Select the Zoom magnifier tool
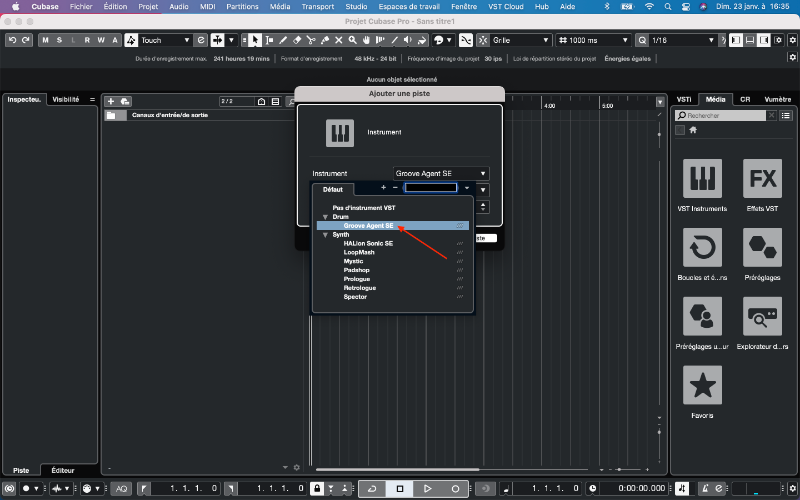 352,40
